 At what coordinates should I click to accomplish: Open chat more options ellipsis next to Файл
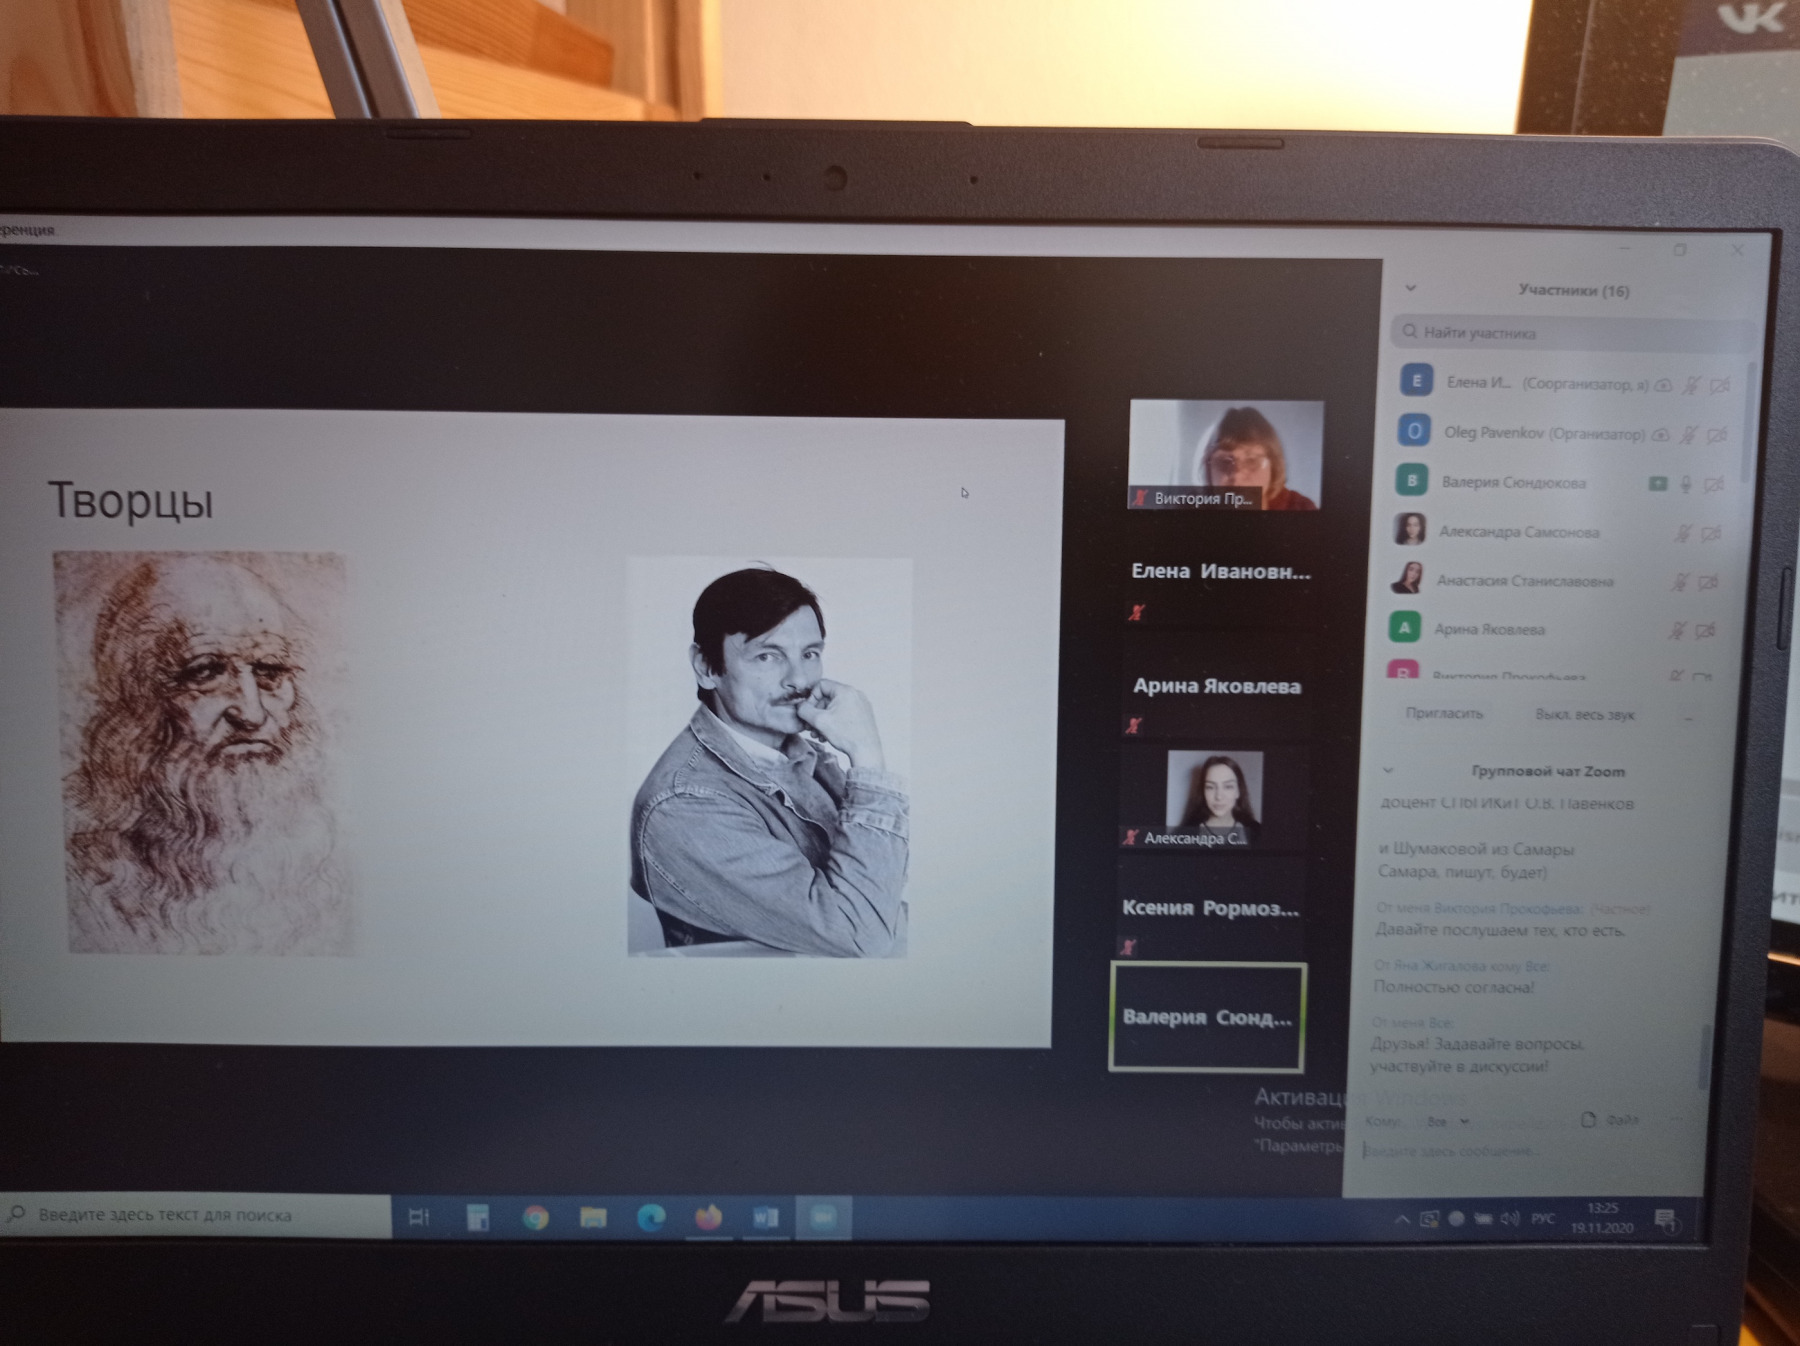(1678, 1120)
